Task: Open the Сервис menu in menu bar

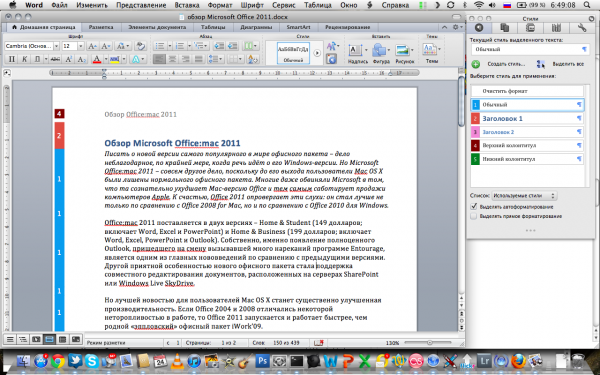Action: coord(284,5)
